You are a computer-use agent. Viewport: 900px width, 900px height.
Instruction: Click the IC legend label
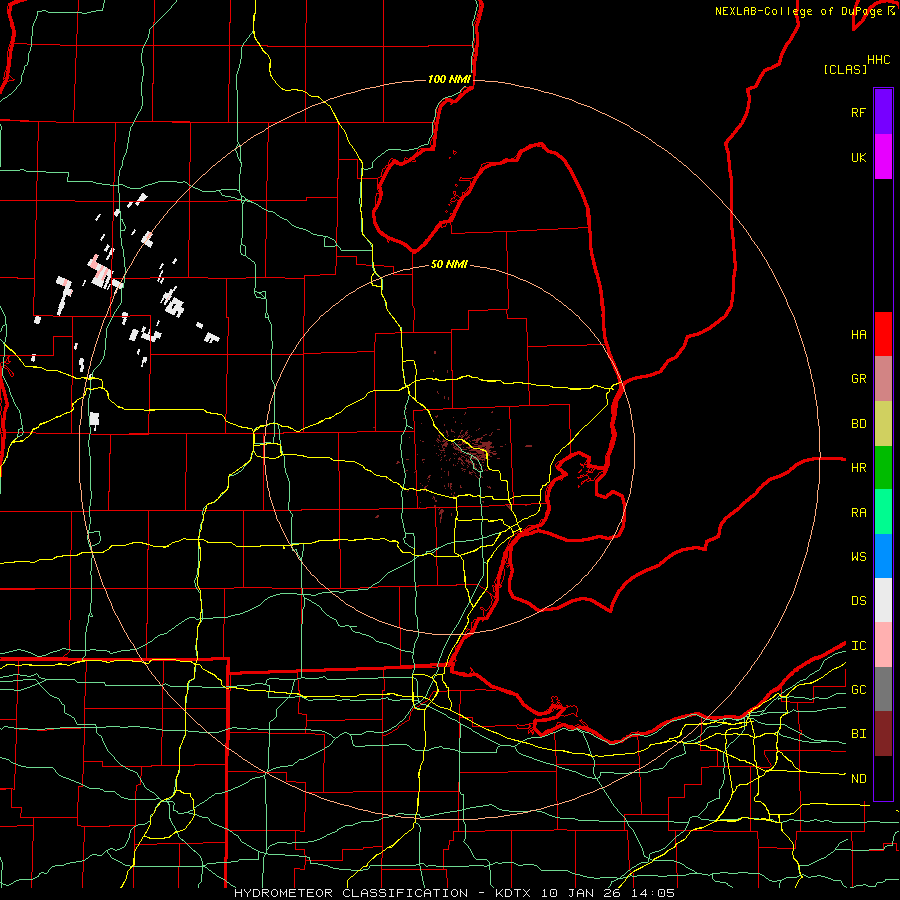[858, 645]
